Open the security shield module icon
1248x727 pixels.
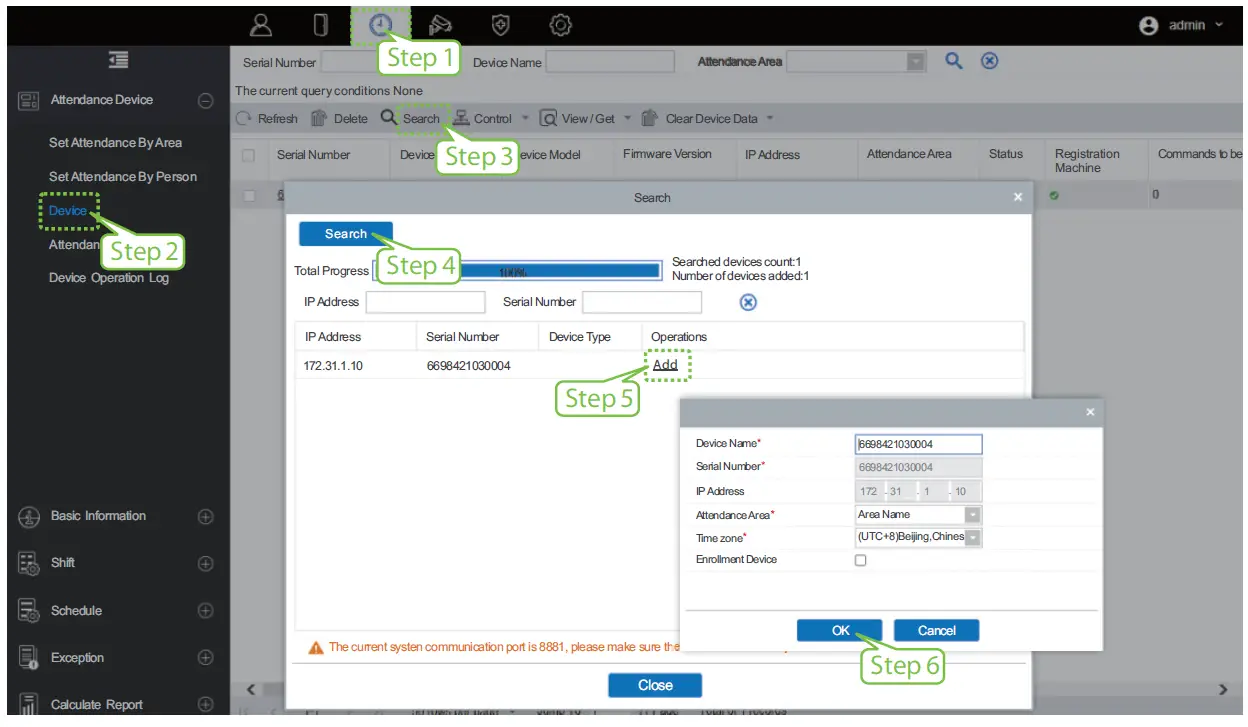[500, 25]
